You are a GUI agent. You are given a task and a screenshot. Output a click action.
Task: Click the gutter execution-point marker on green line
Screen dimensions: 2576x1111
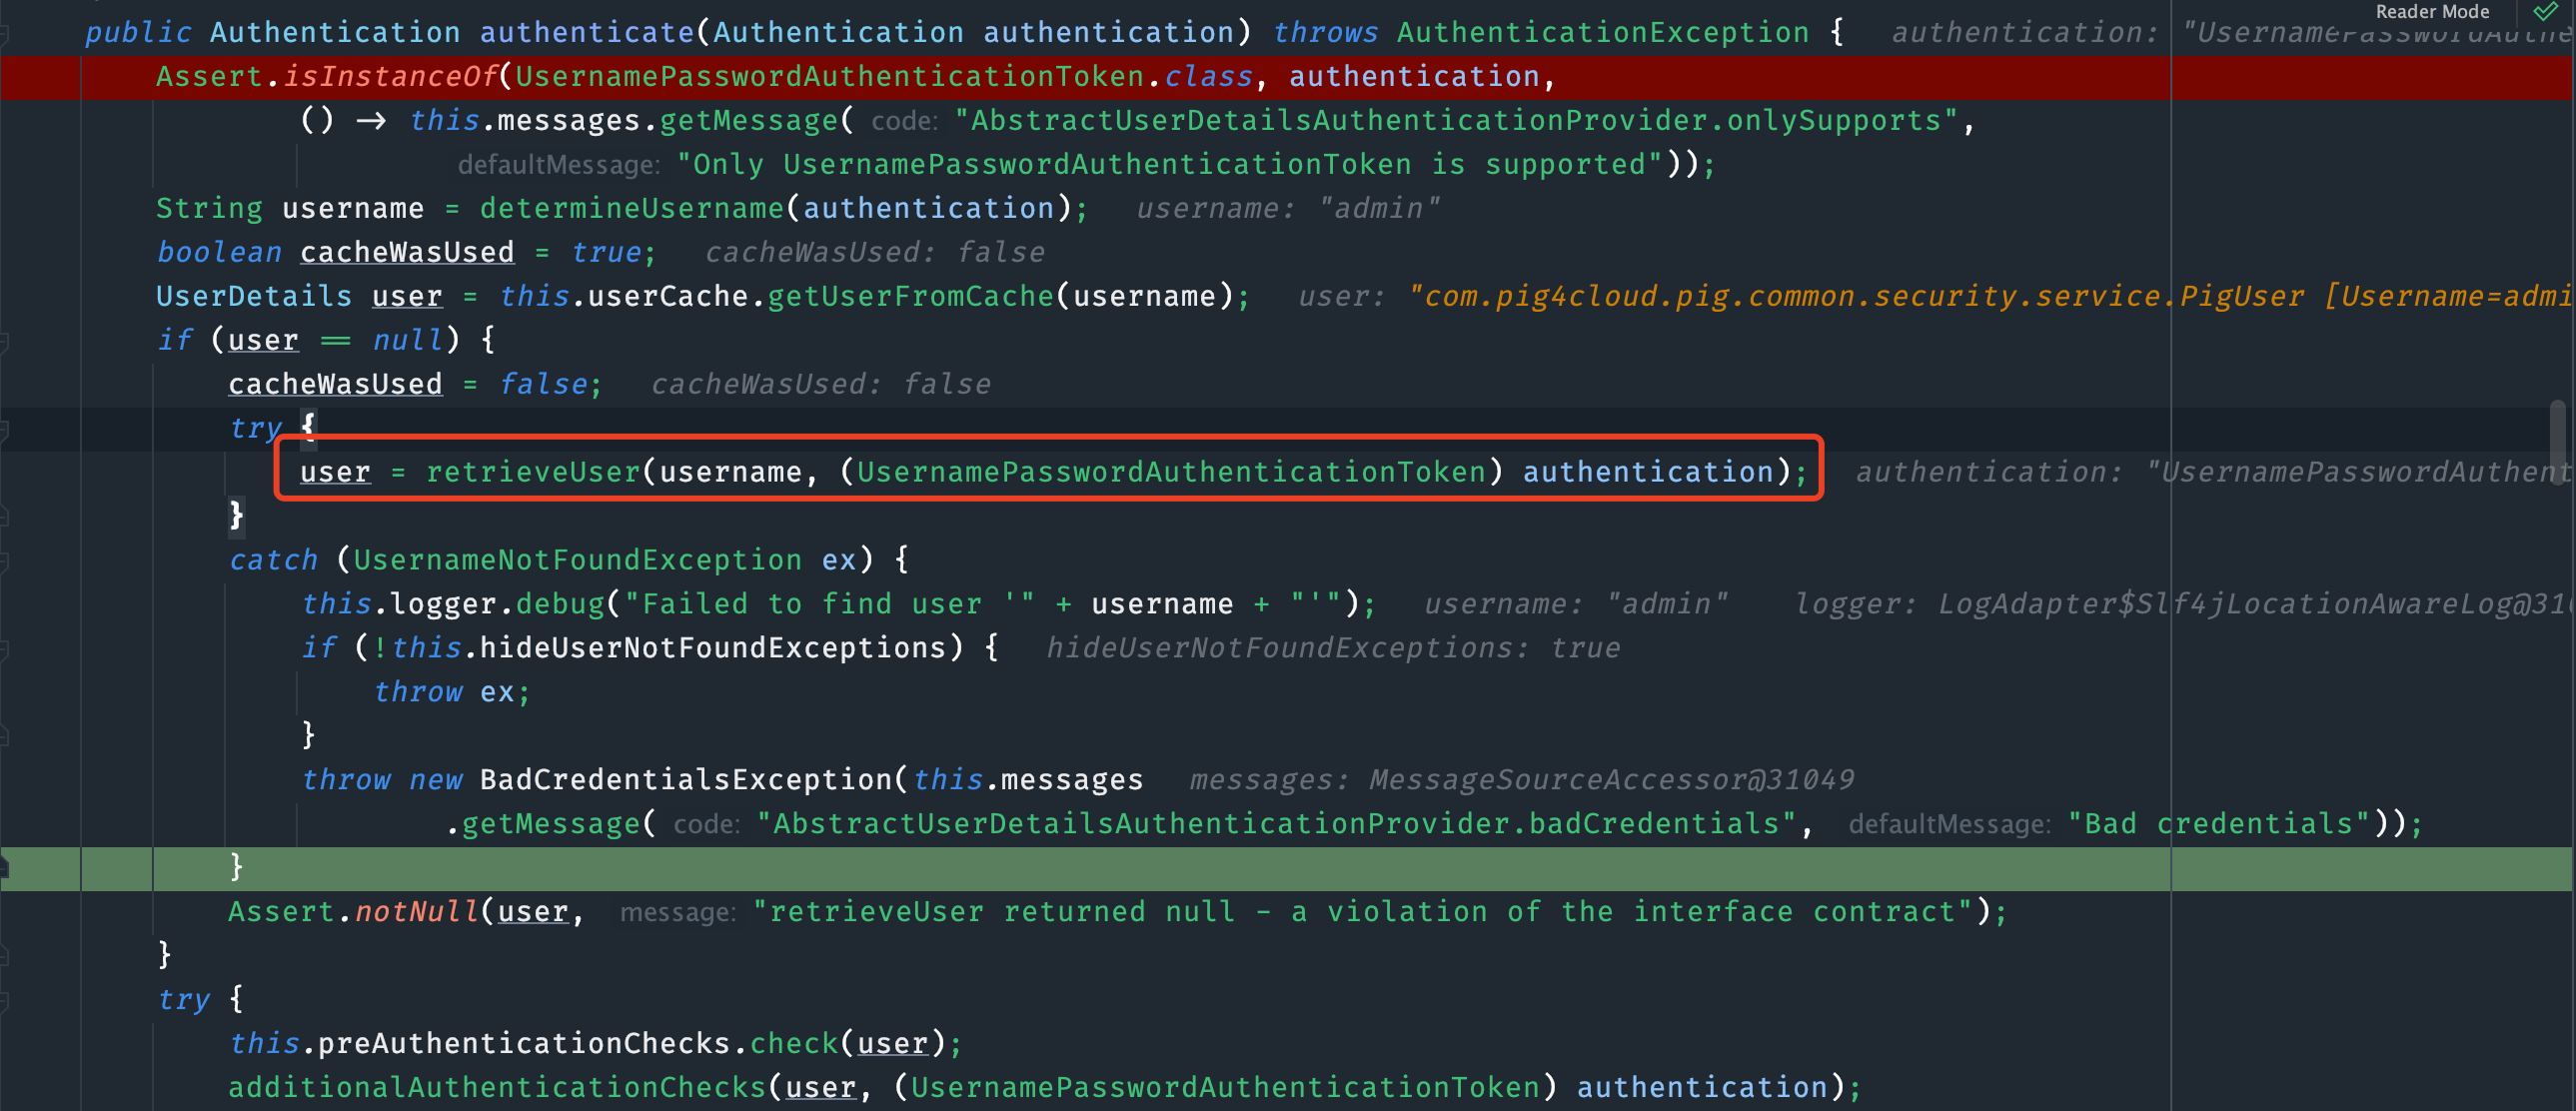(x=4, y=868)
